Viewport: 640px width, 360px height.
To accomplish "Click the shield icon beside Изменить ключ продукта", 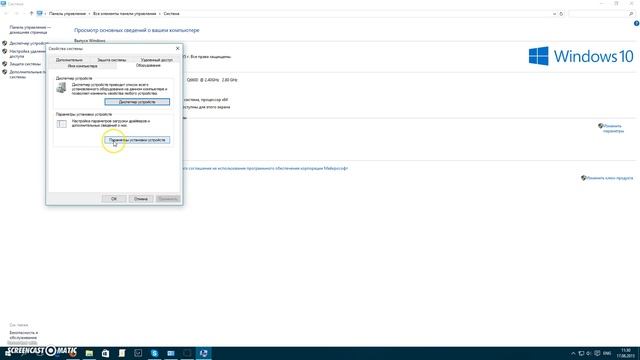I will [583, 178].
